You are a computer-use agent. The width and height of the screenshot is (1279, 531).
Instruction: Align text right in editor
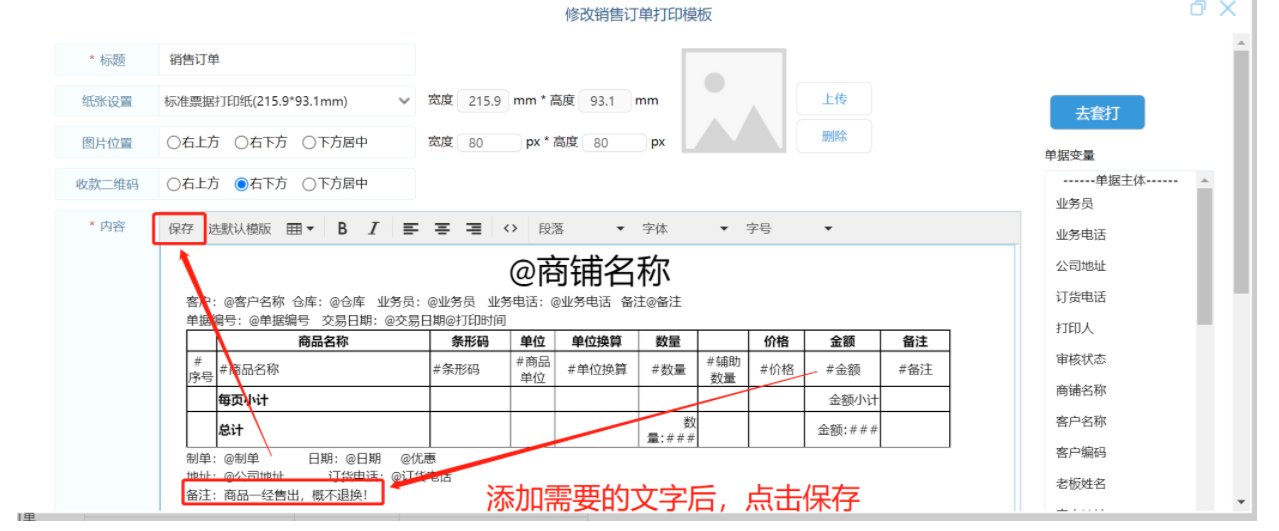pos(474,229)
